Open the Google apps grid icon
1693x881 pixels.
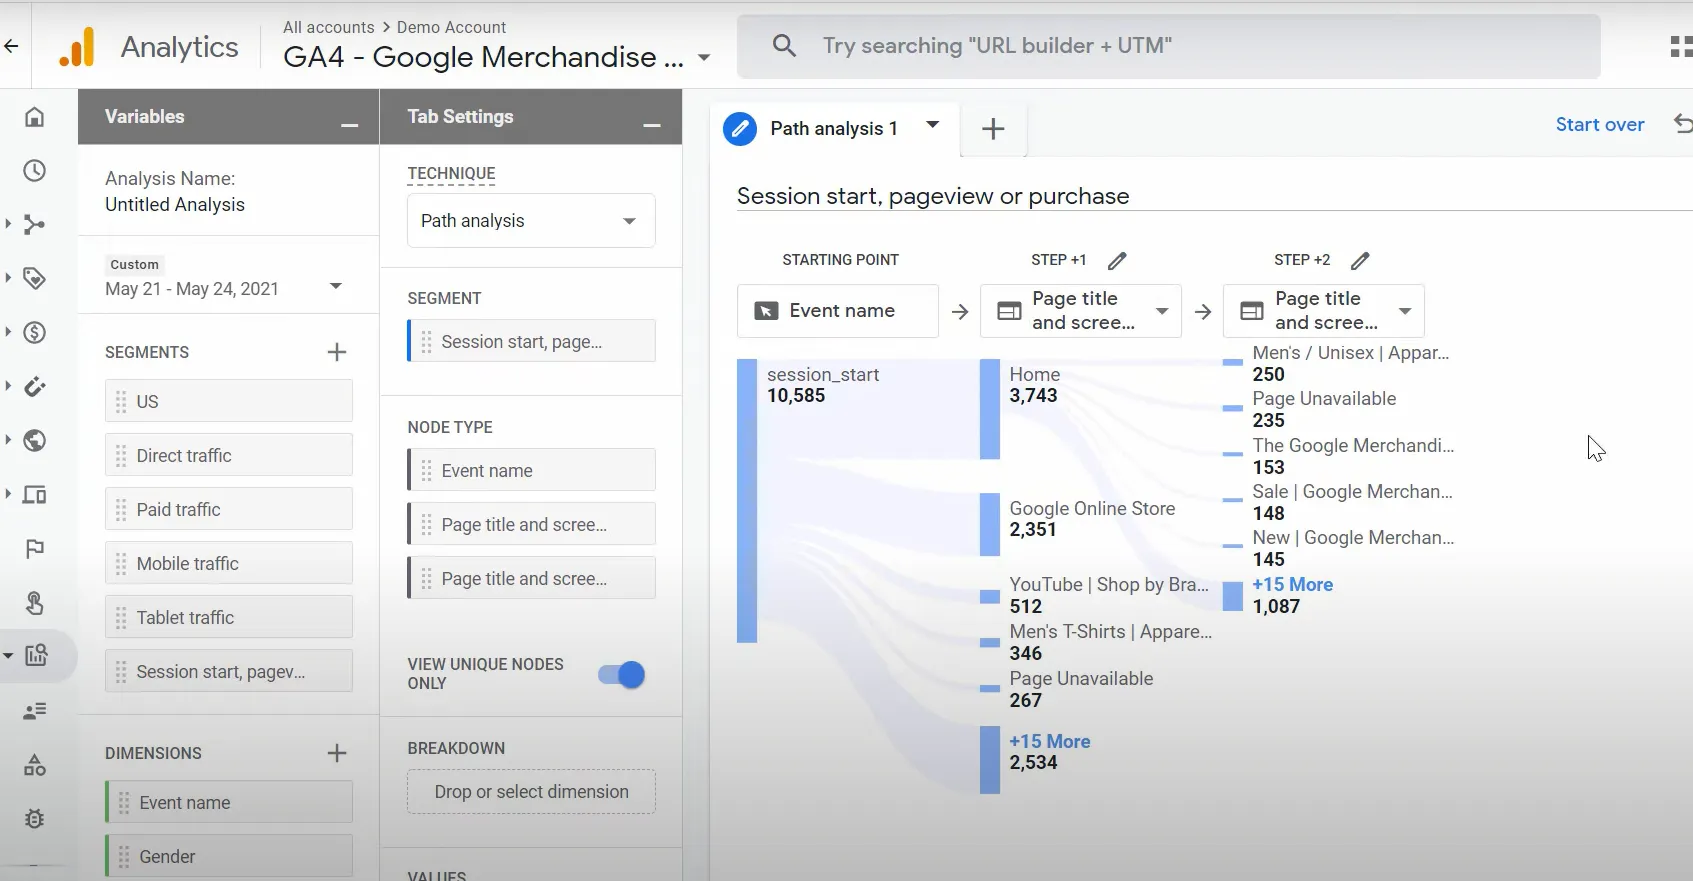1681,47
